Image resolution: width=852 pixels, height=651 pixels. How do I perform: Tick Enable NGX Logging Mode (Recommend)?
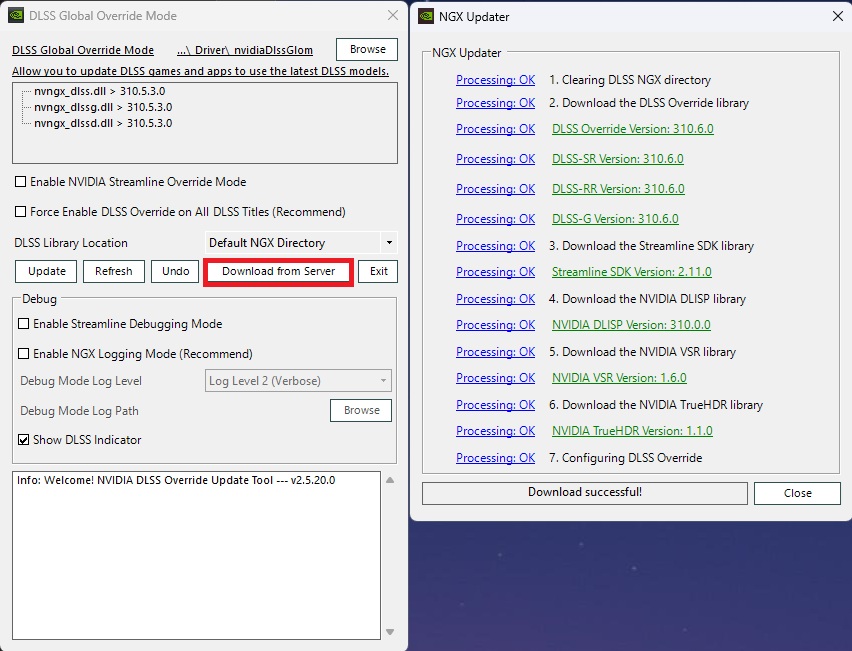pos(23,354)
